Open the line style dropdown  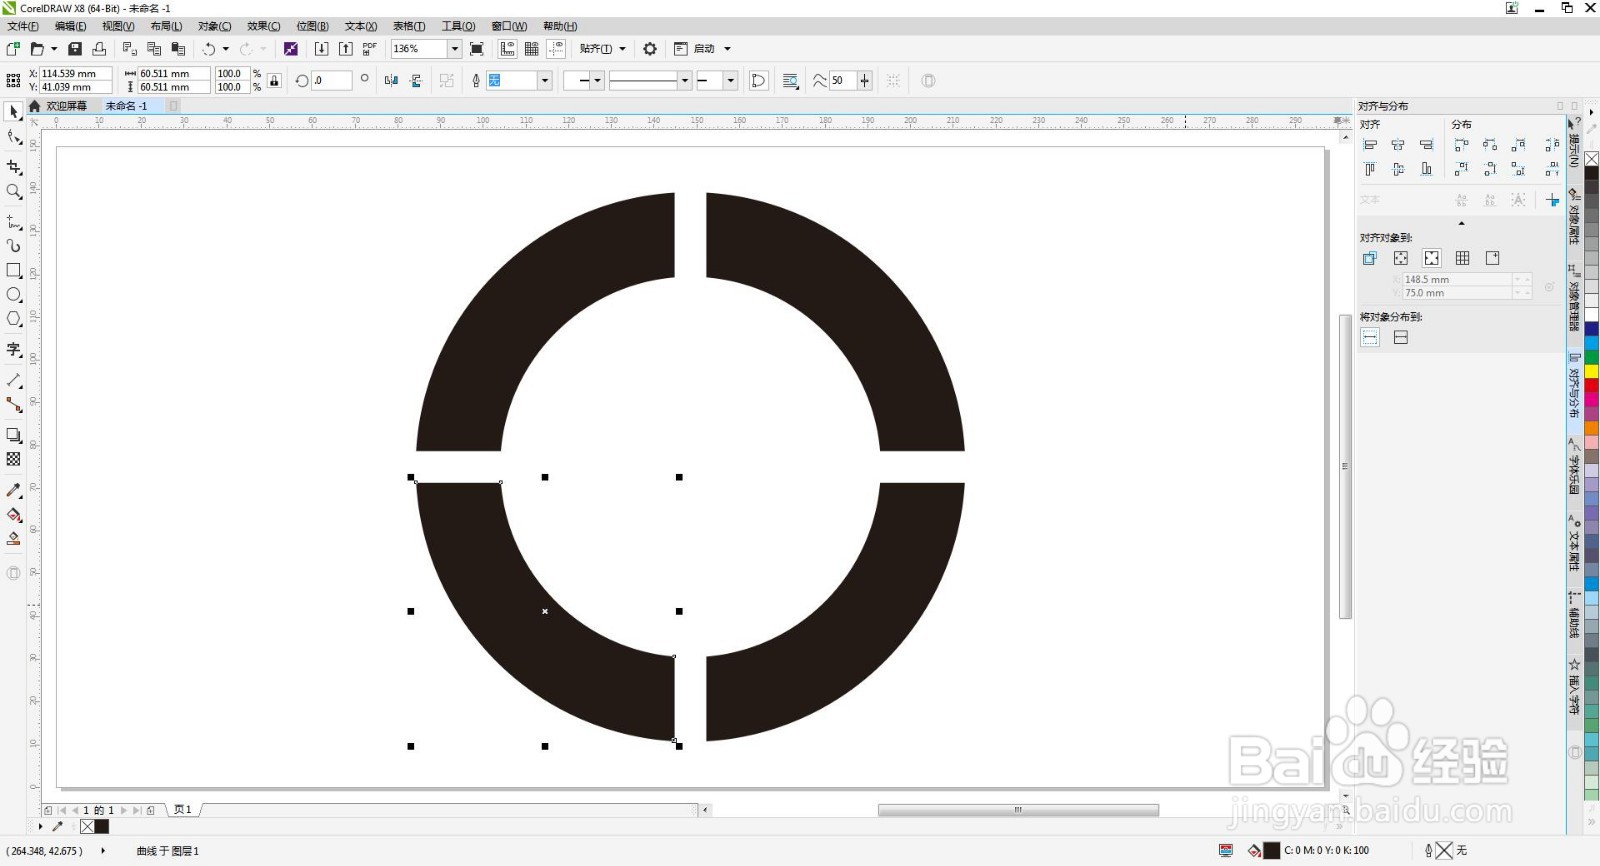point(685,81)
